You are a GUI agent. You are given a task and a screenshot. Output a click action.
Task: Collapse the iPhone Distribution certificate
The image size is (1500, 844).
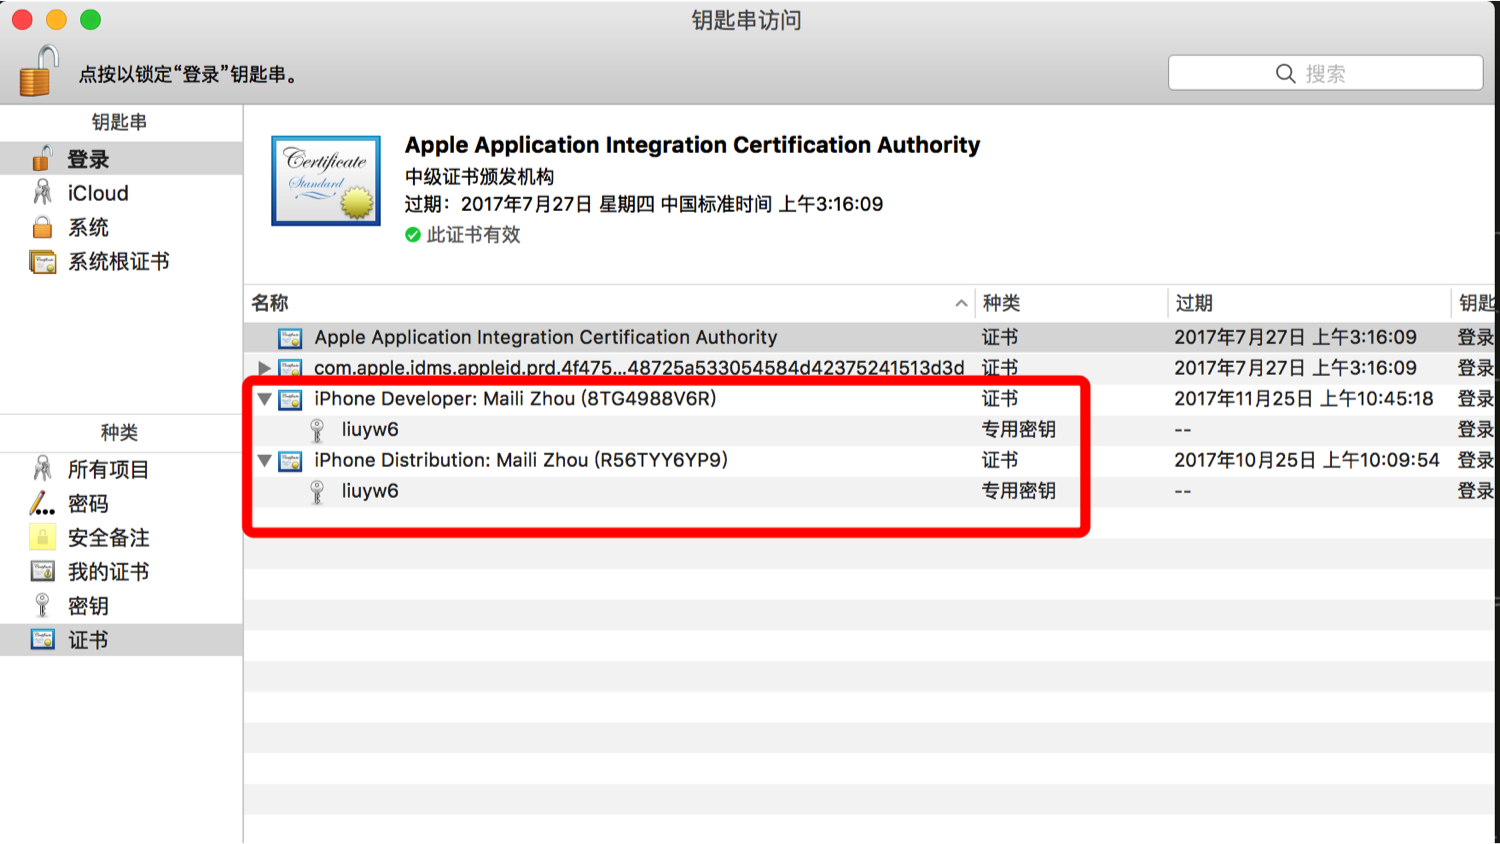pos(264,460)
